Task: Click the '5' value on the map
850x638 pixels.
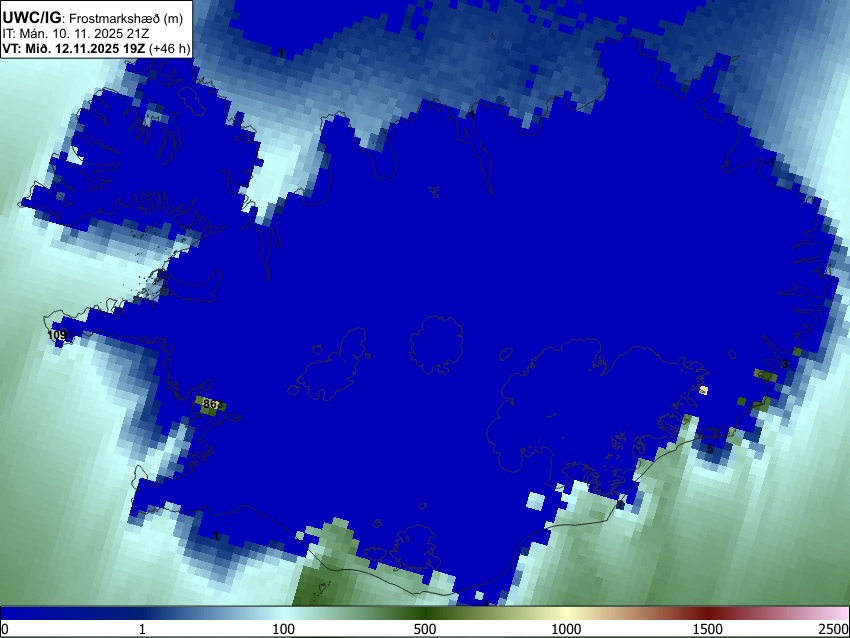Action: [710, 449]
